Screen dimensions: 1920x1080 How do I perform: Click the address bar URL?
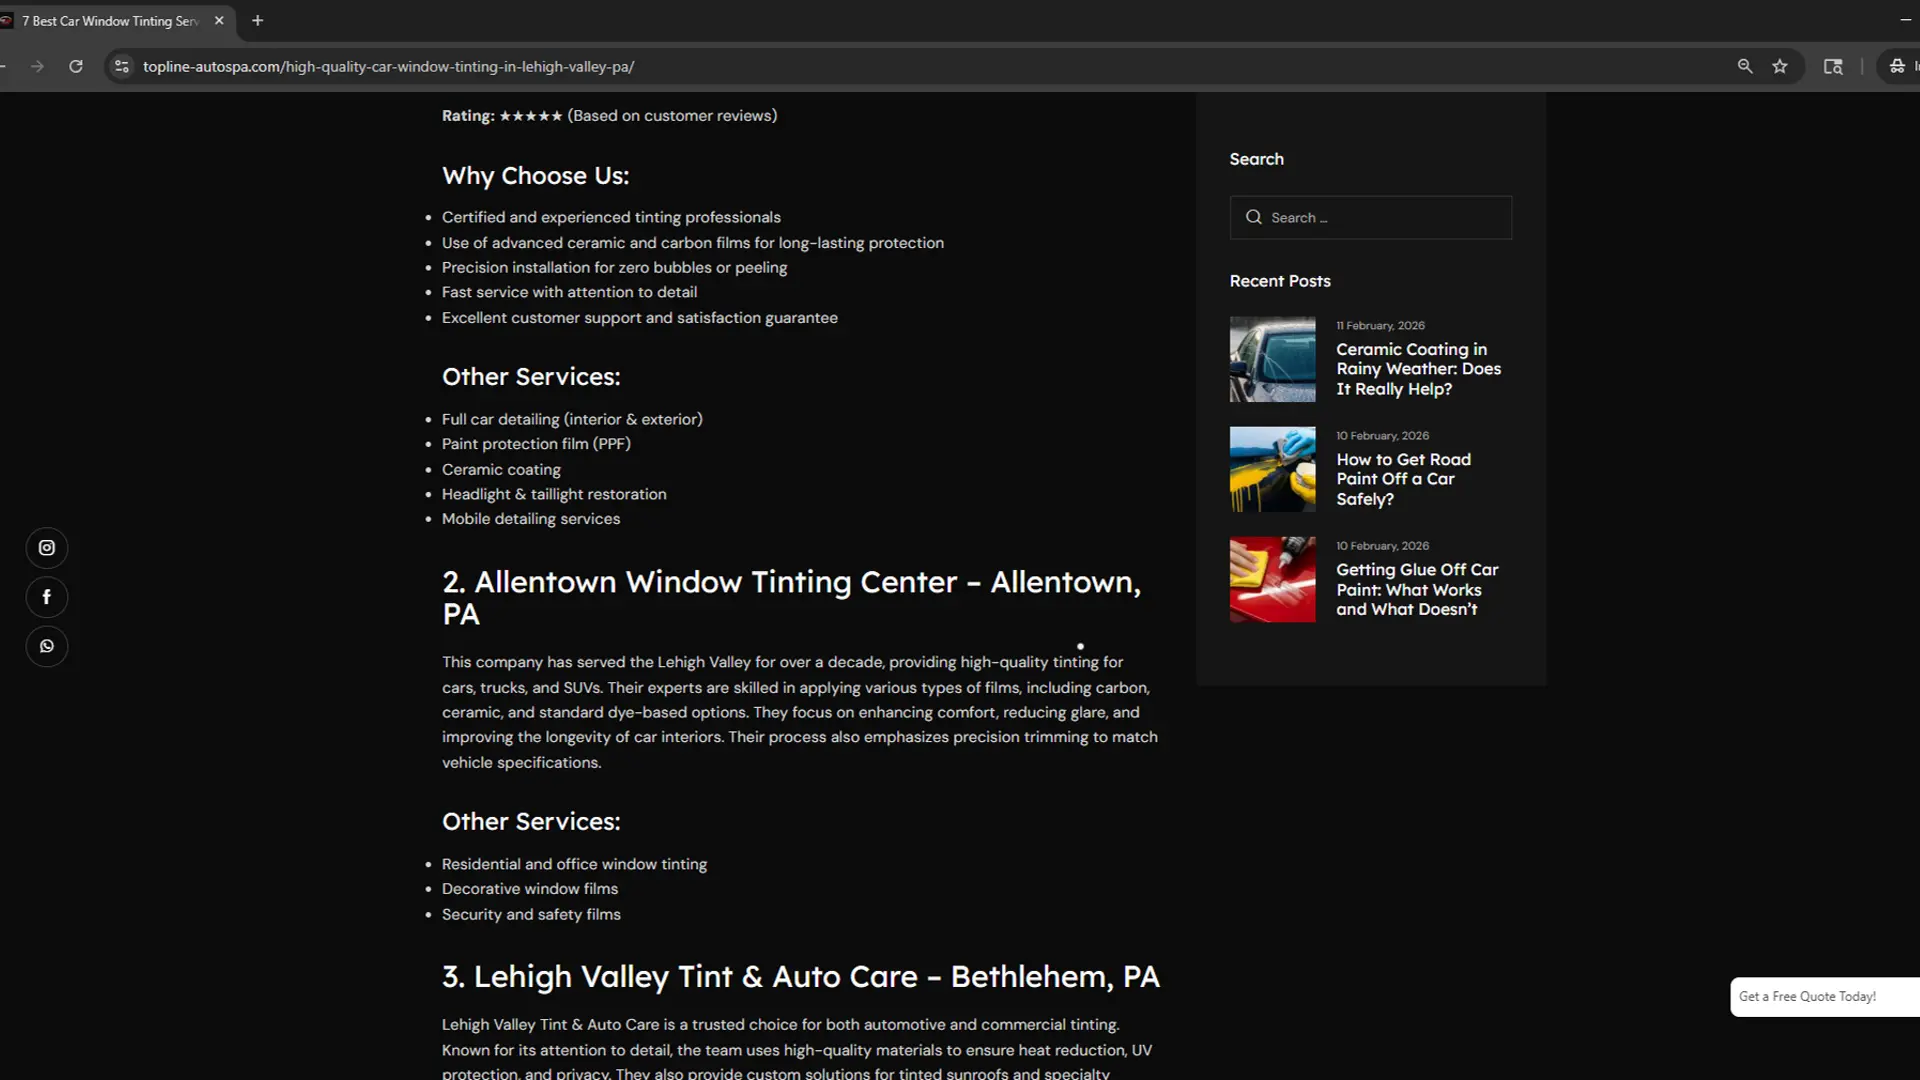389,66
